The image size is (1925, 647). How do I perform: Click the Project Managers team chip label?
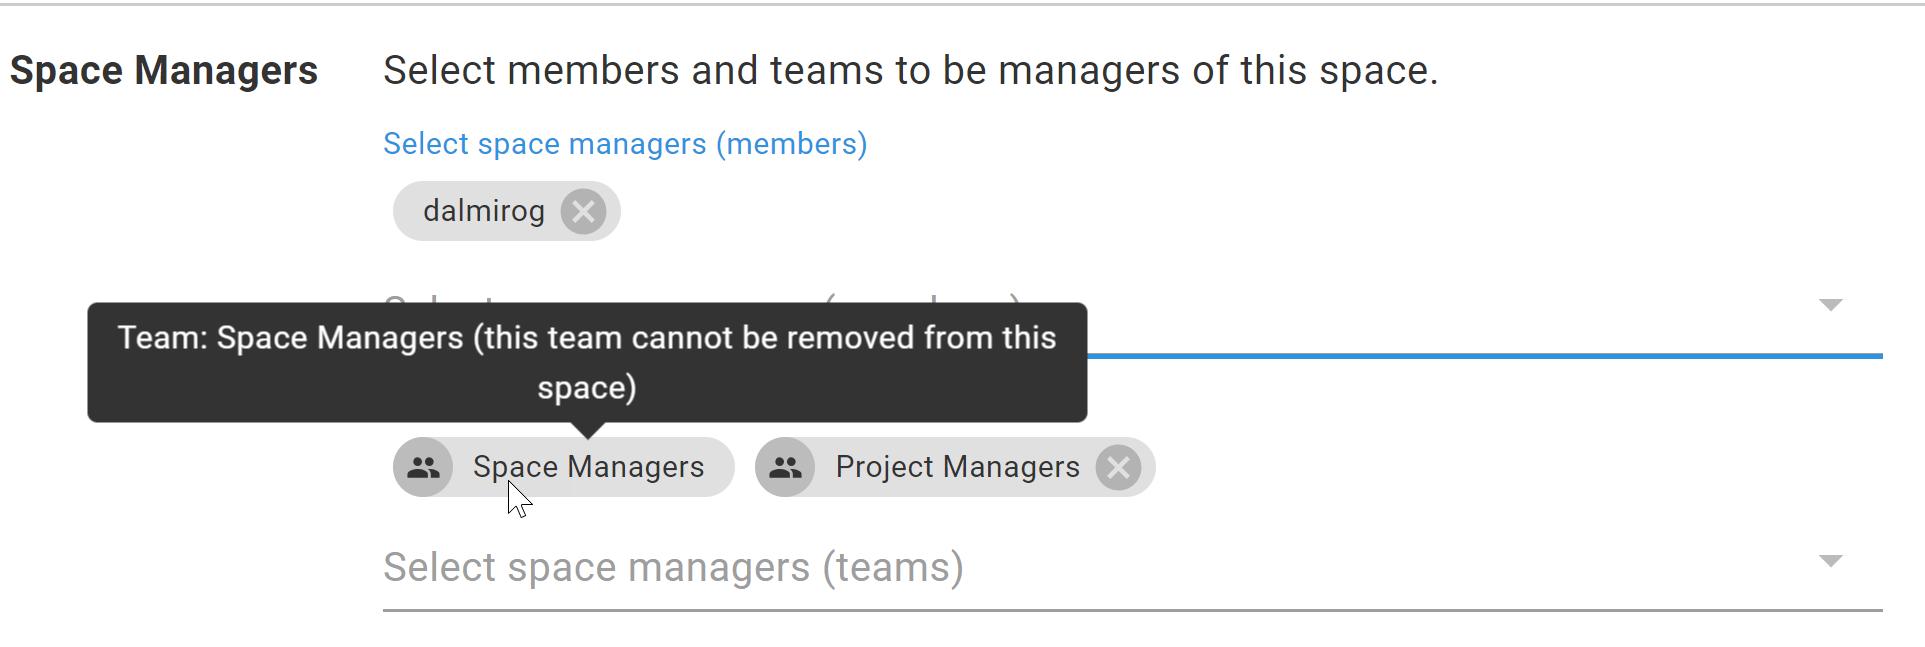click(956, 466)
